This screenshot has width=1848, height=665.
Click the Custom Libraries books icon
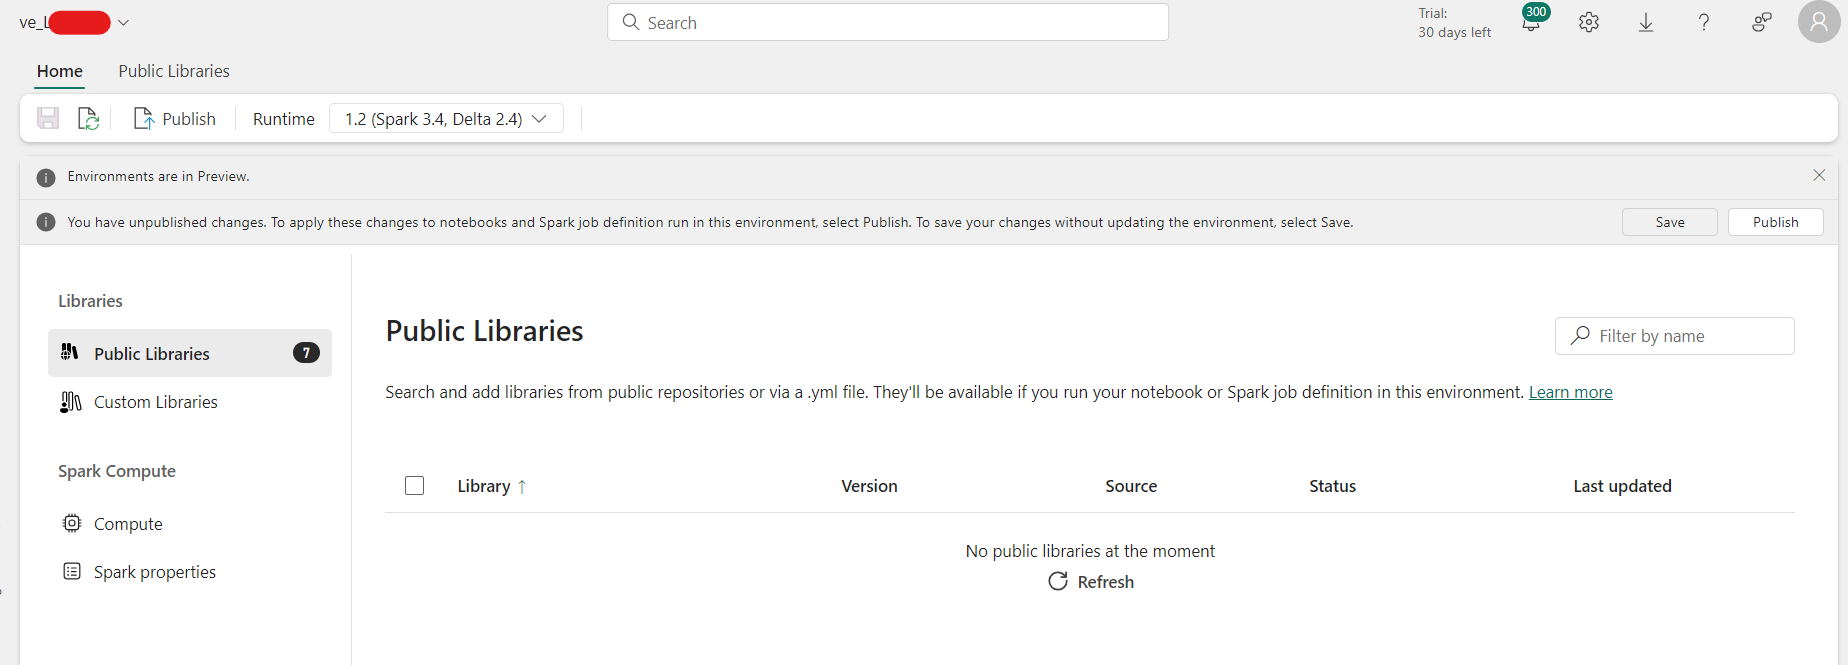click(71, 402)
